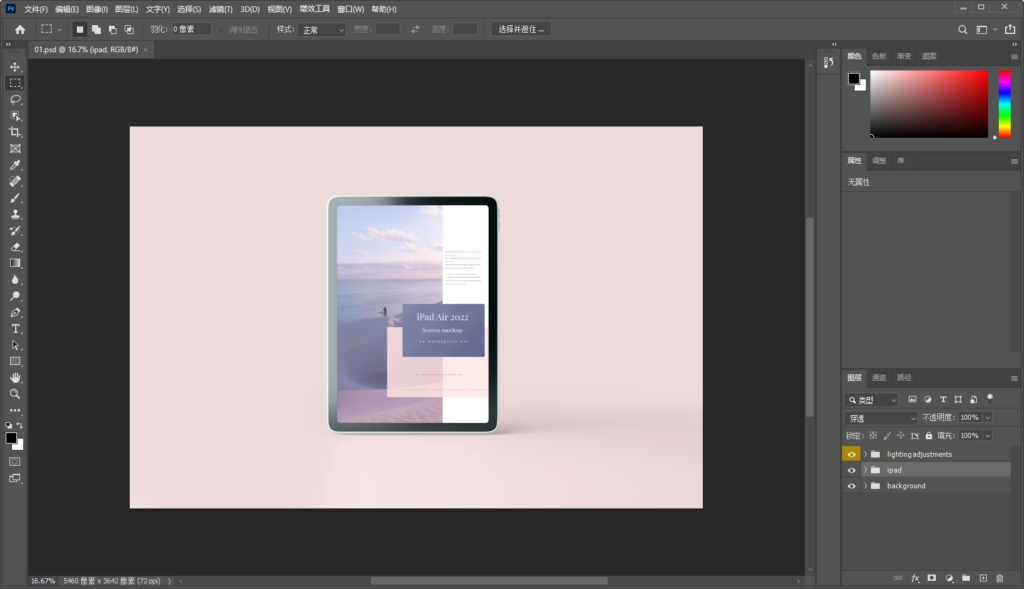The height and width of the screenshot is (589, 1024).
Task: Select the Horizontal Type tool
Action: coord(15,328)
